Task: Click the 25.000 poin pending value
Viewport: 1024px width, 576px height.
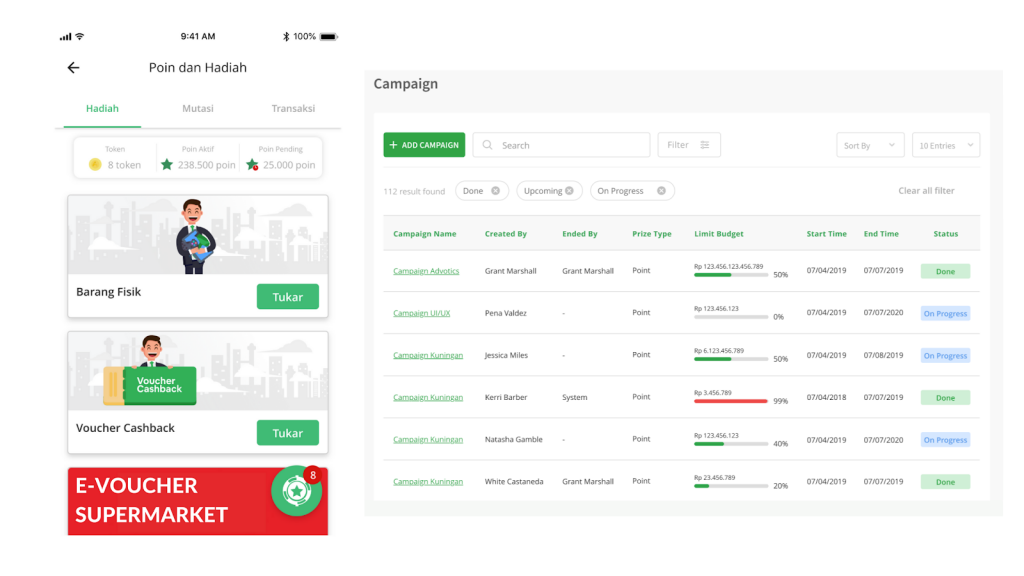Action: point(289,165)
